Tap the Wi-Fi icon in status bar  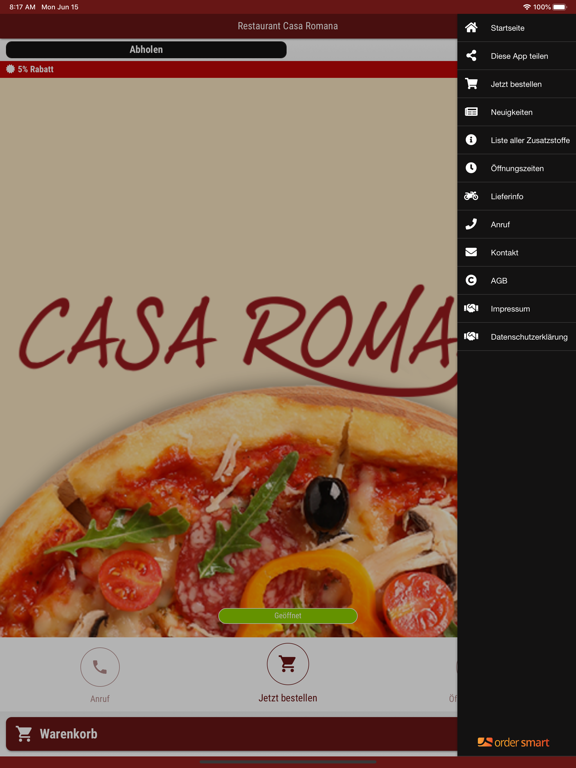pyautogui.click(x=527, y=7)
